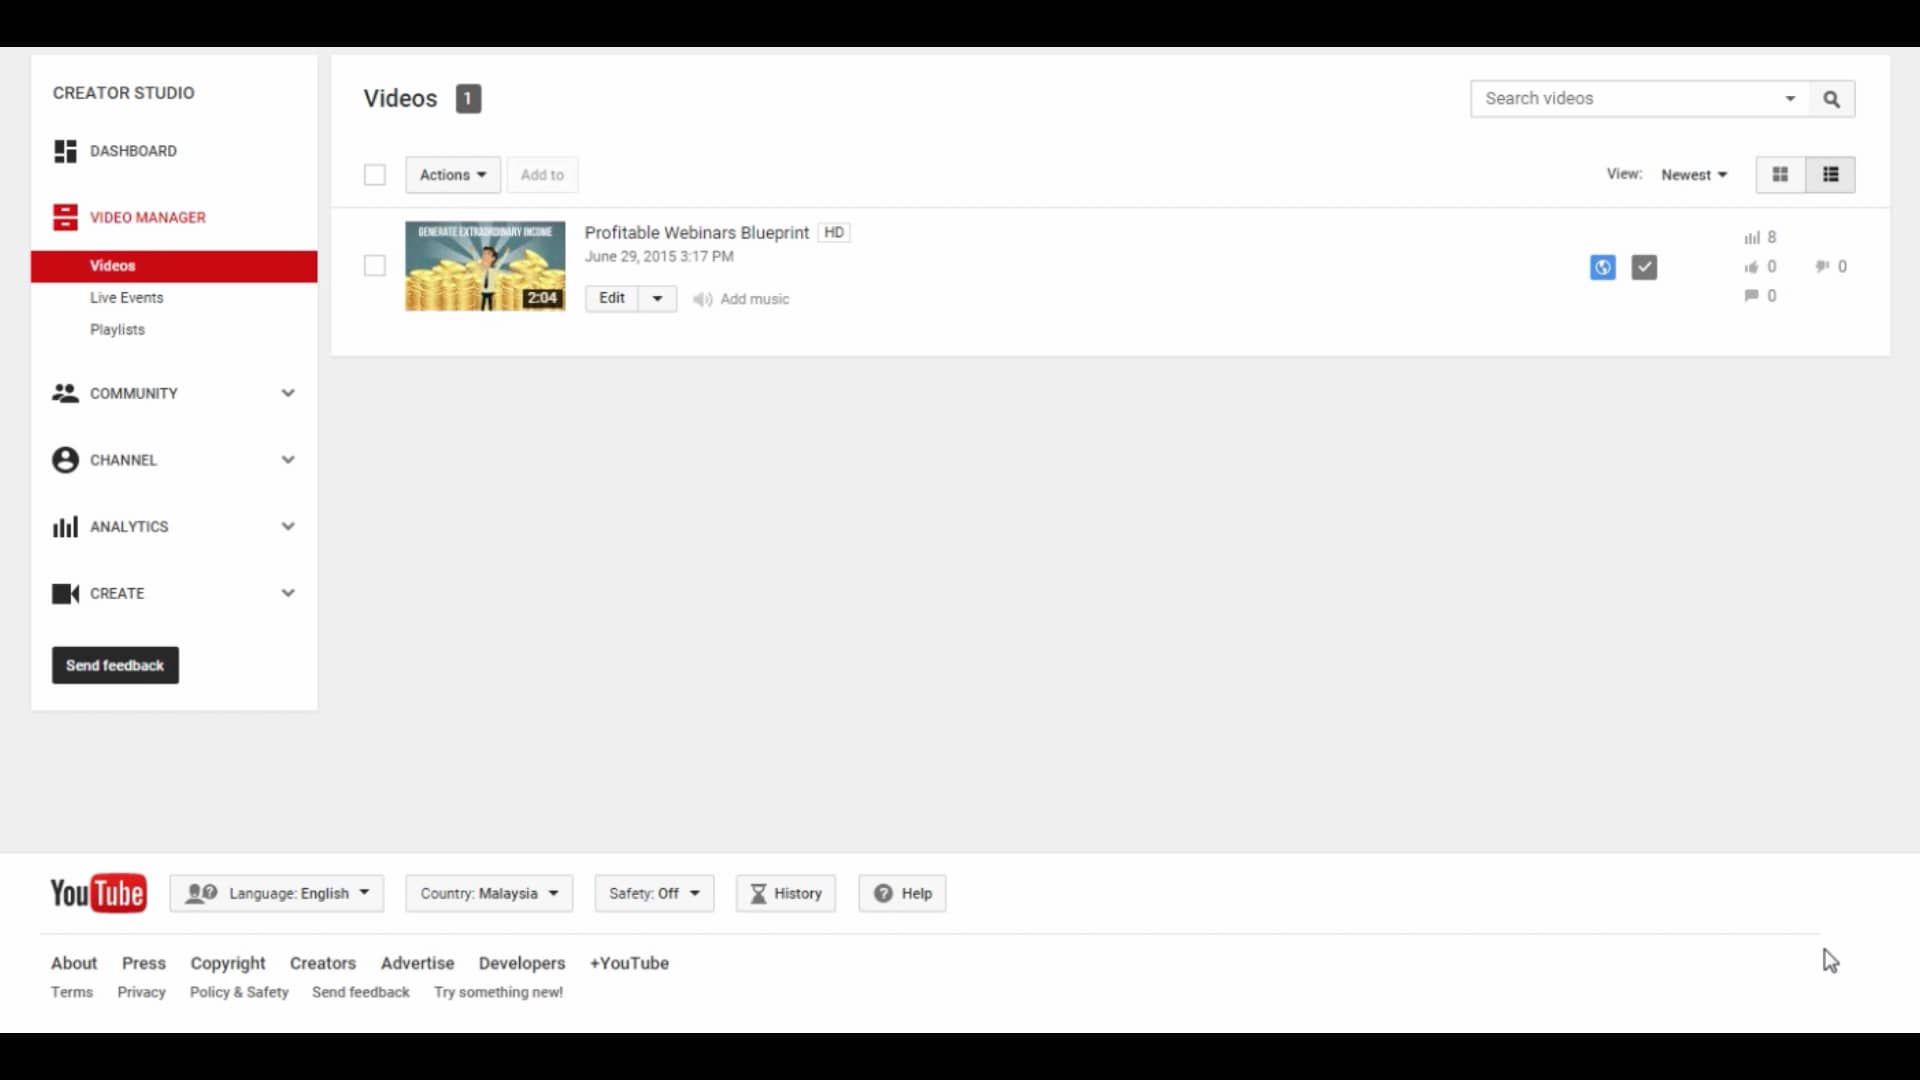Select the Video Manager sidebar icon
This screenshot has width=1920, height=1080.
pos(65,217)
